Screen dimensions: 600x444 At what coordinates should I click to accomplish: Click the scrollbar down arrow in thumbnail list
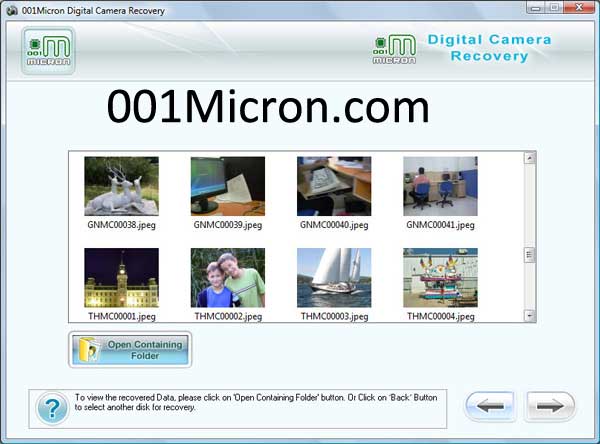tap(530, 316)
